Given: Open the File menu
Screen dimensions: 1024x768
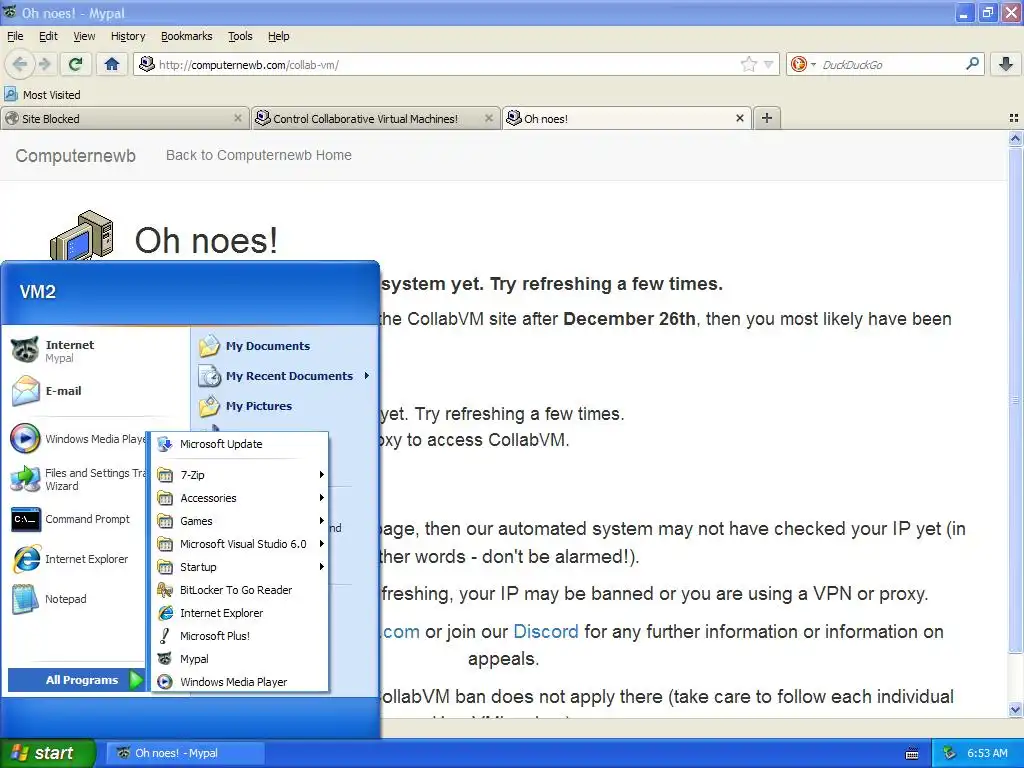Looking at the screenshot, I should click(15, 36).
